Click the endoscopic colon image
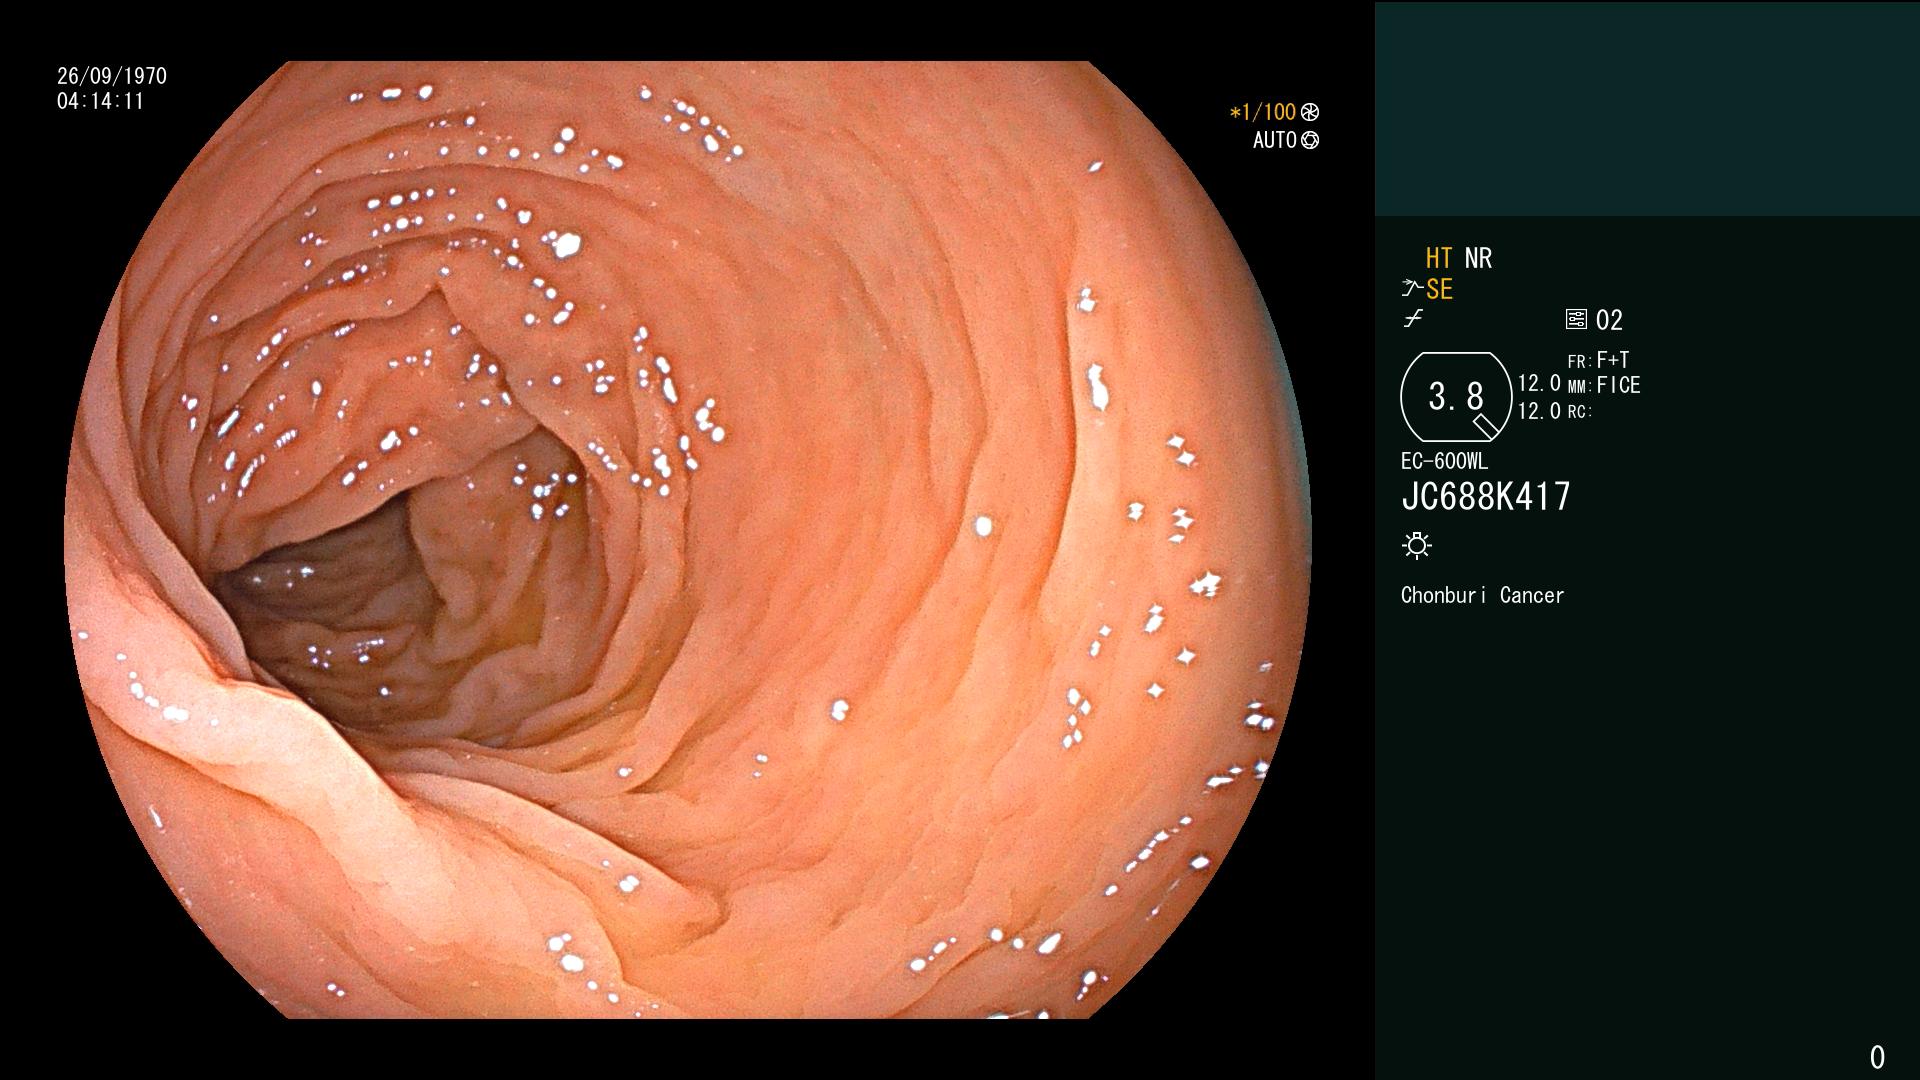The width and height of the screenshot is (1920, 1080). click(688, 540)
